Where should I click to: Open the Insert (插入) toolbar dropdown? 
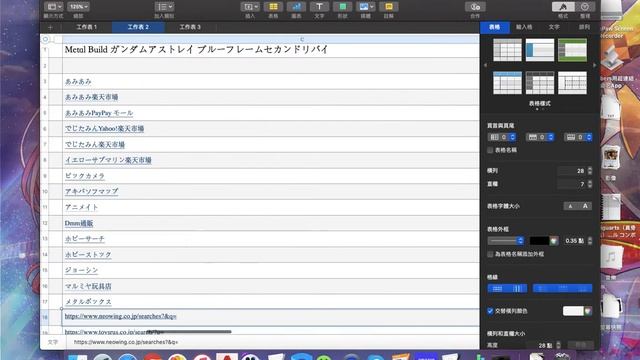(250, 7)
